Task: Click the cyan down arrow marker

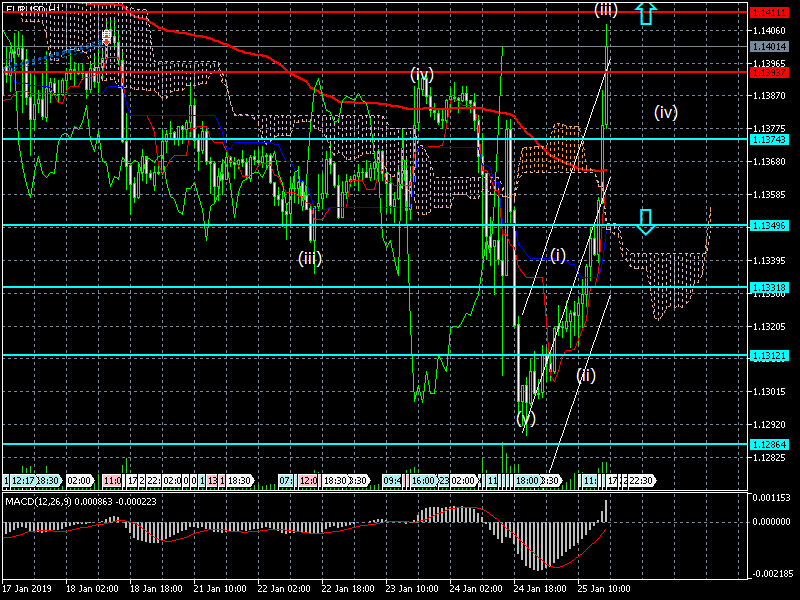Action: [646, 222]
